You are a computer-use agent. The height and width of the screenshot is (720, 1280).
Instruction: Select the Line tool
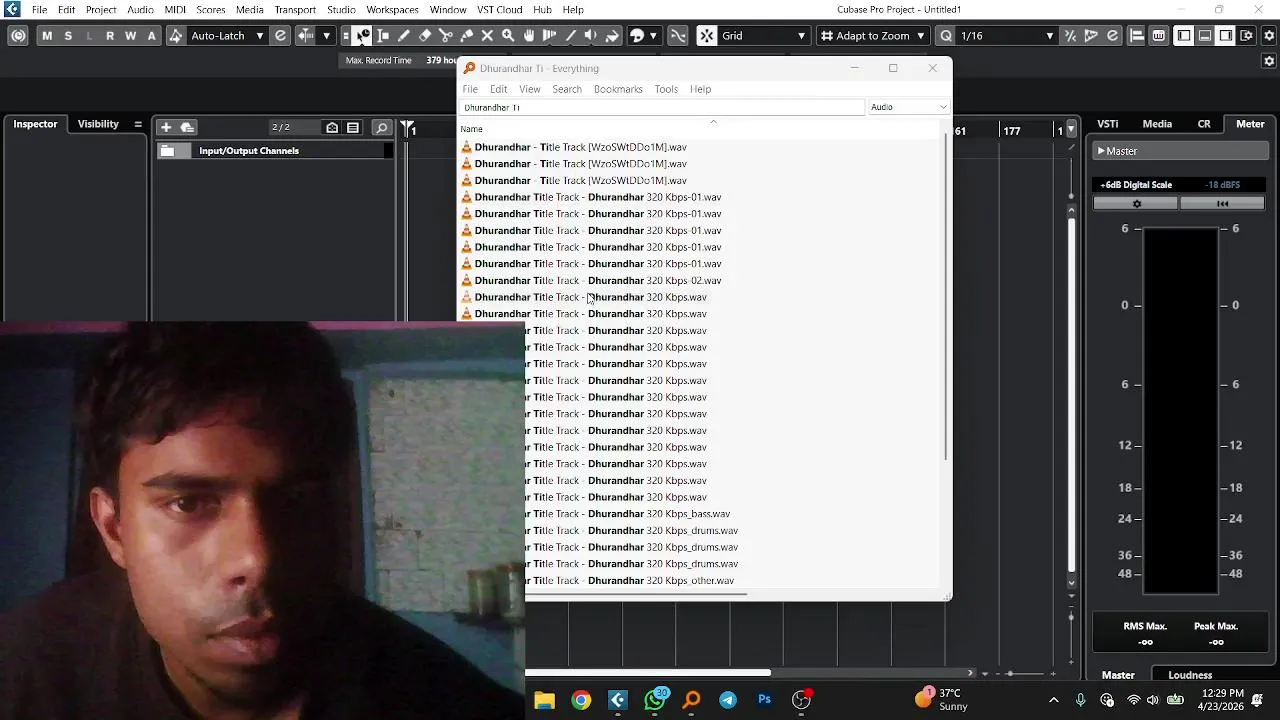[570, 35]
